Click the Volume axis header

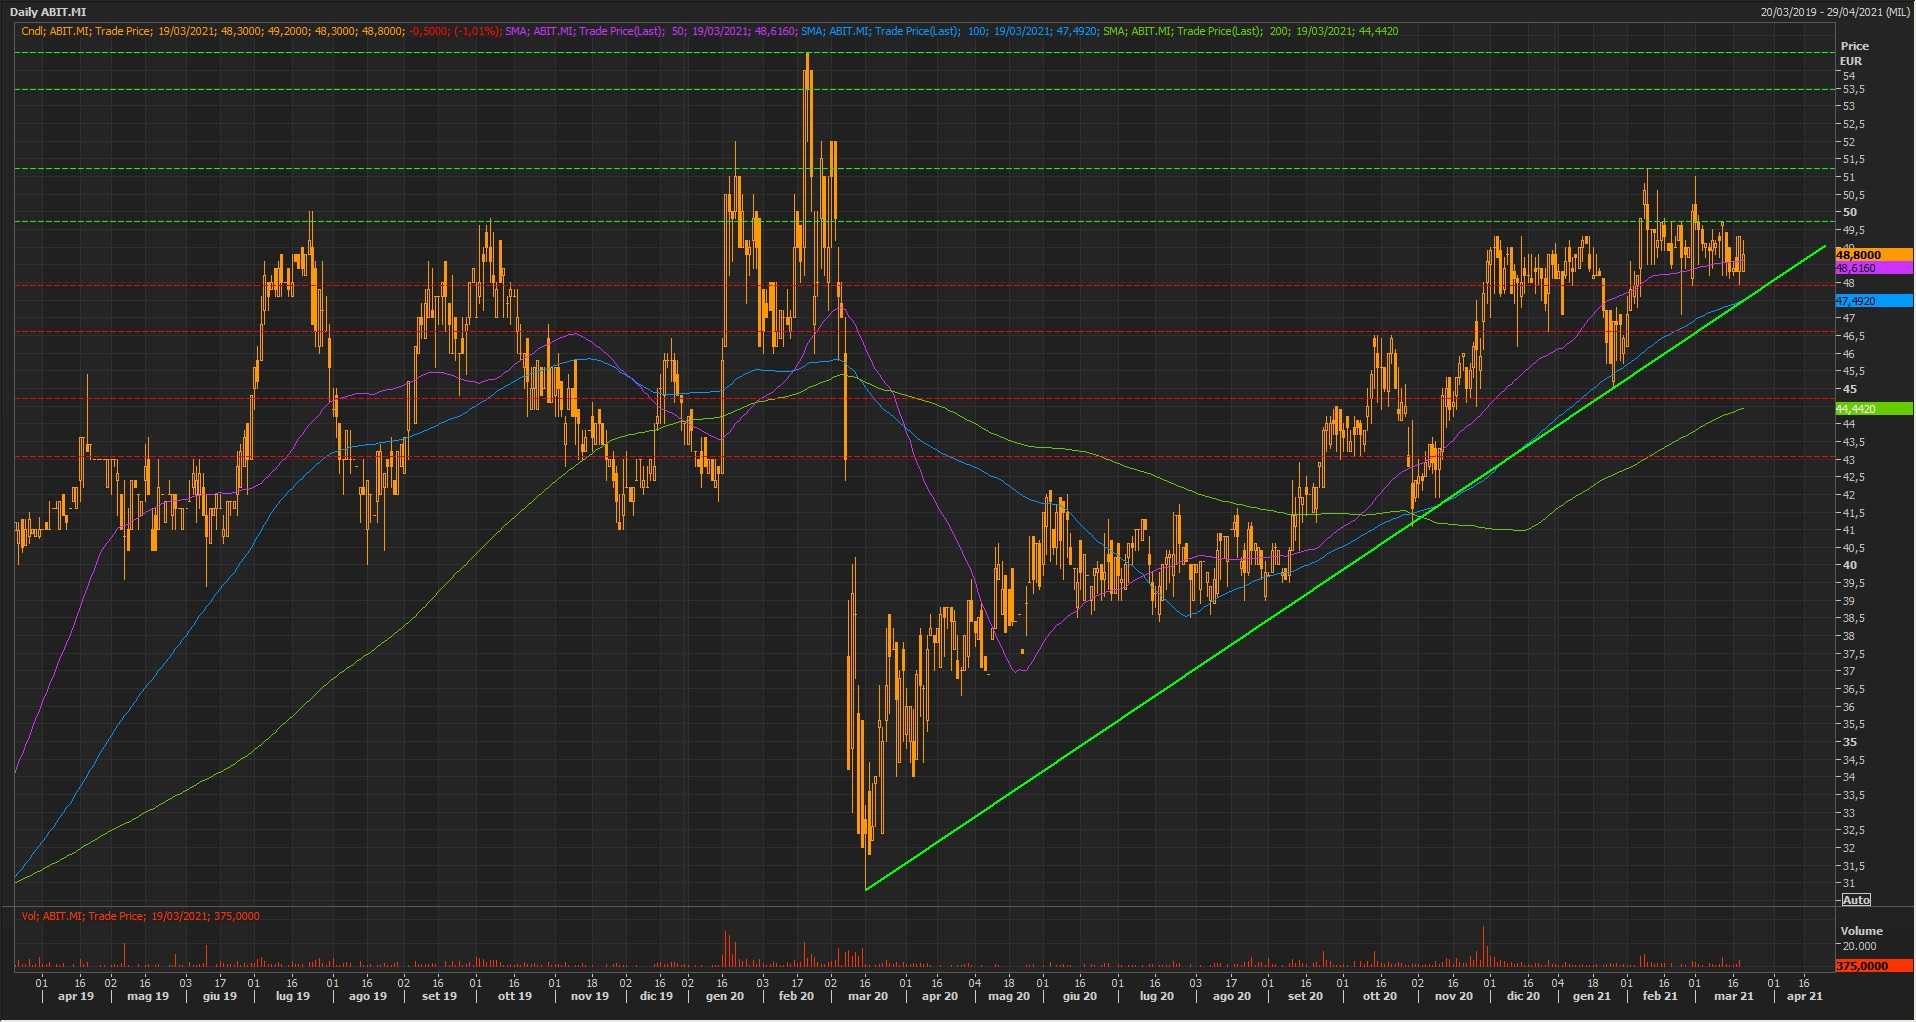(x=1861, y=931)
